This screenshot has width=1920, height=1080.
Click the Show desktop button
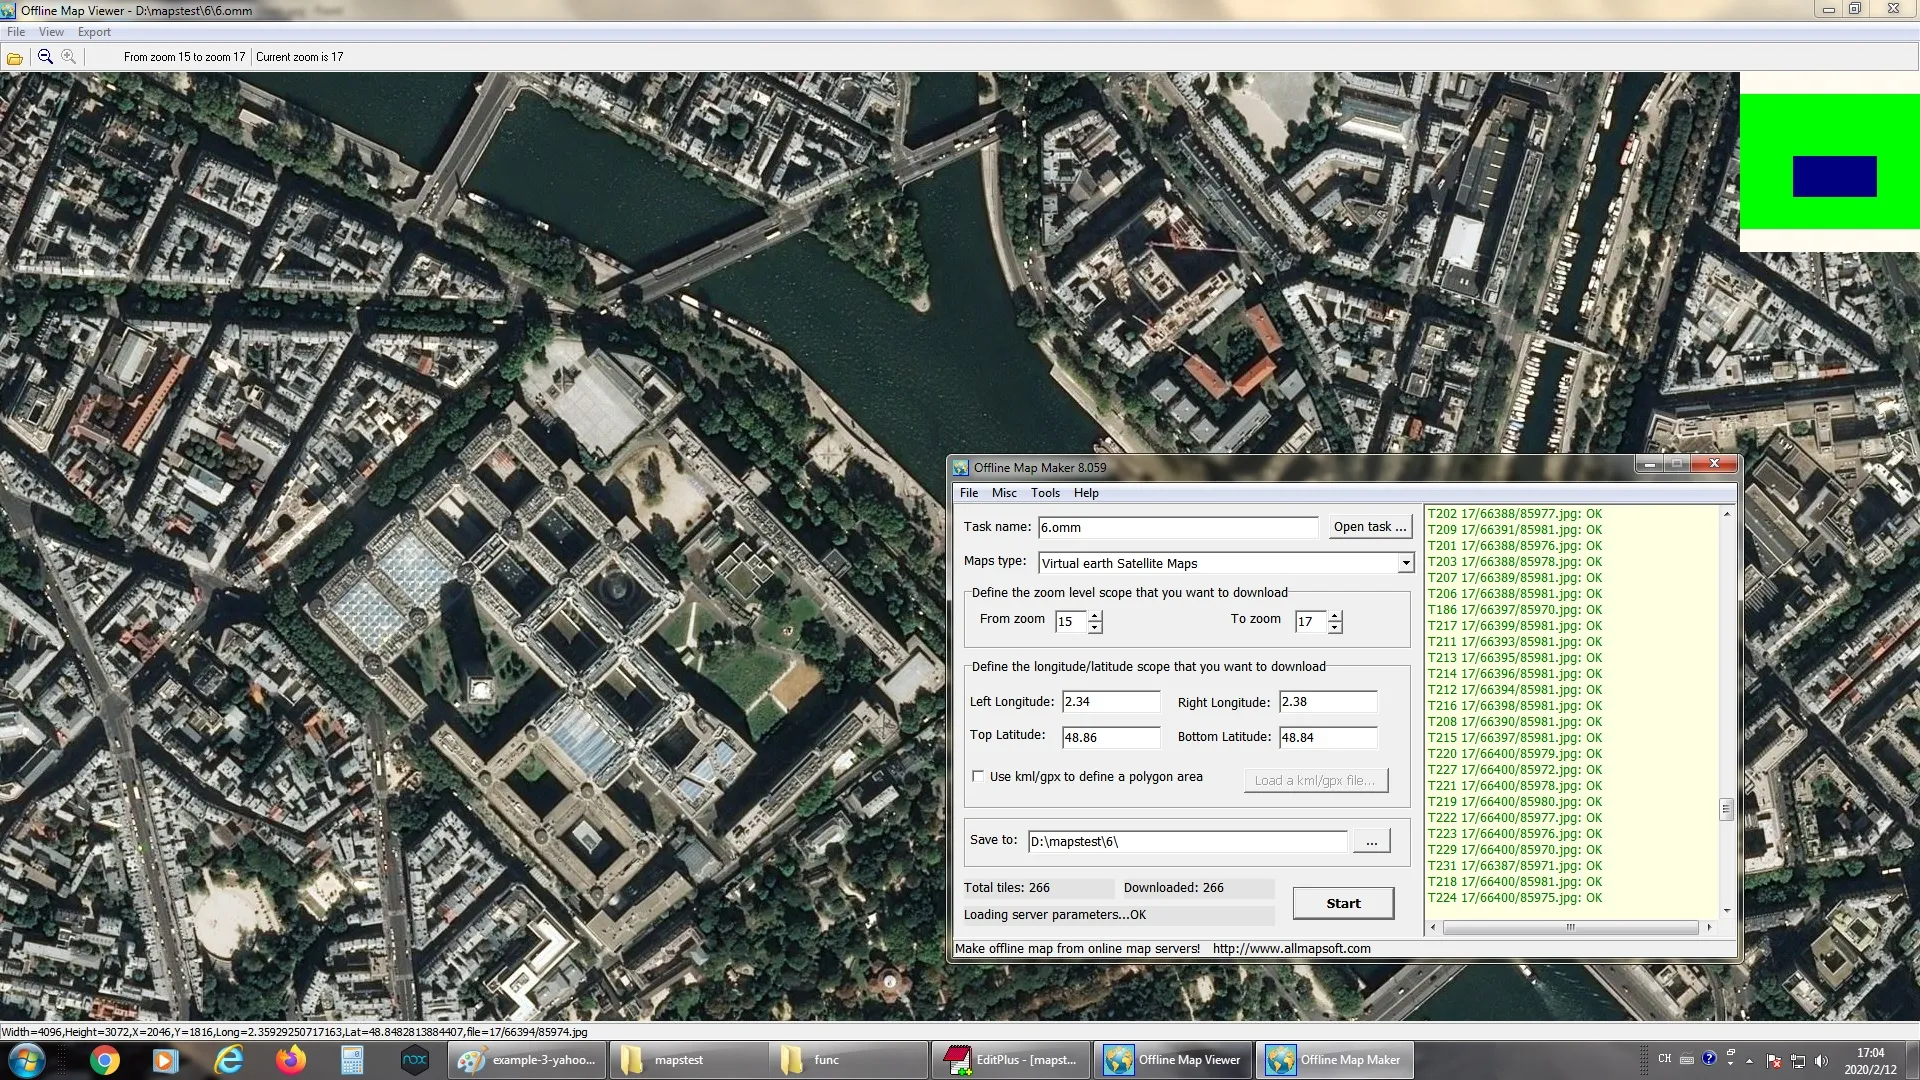click(1912, 1060)
